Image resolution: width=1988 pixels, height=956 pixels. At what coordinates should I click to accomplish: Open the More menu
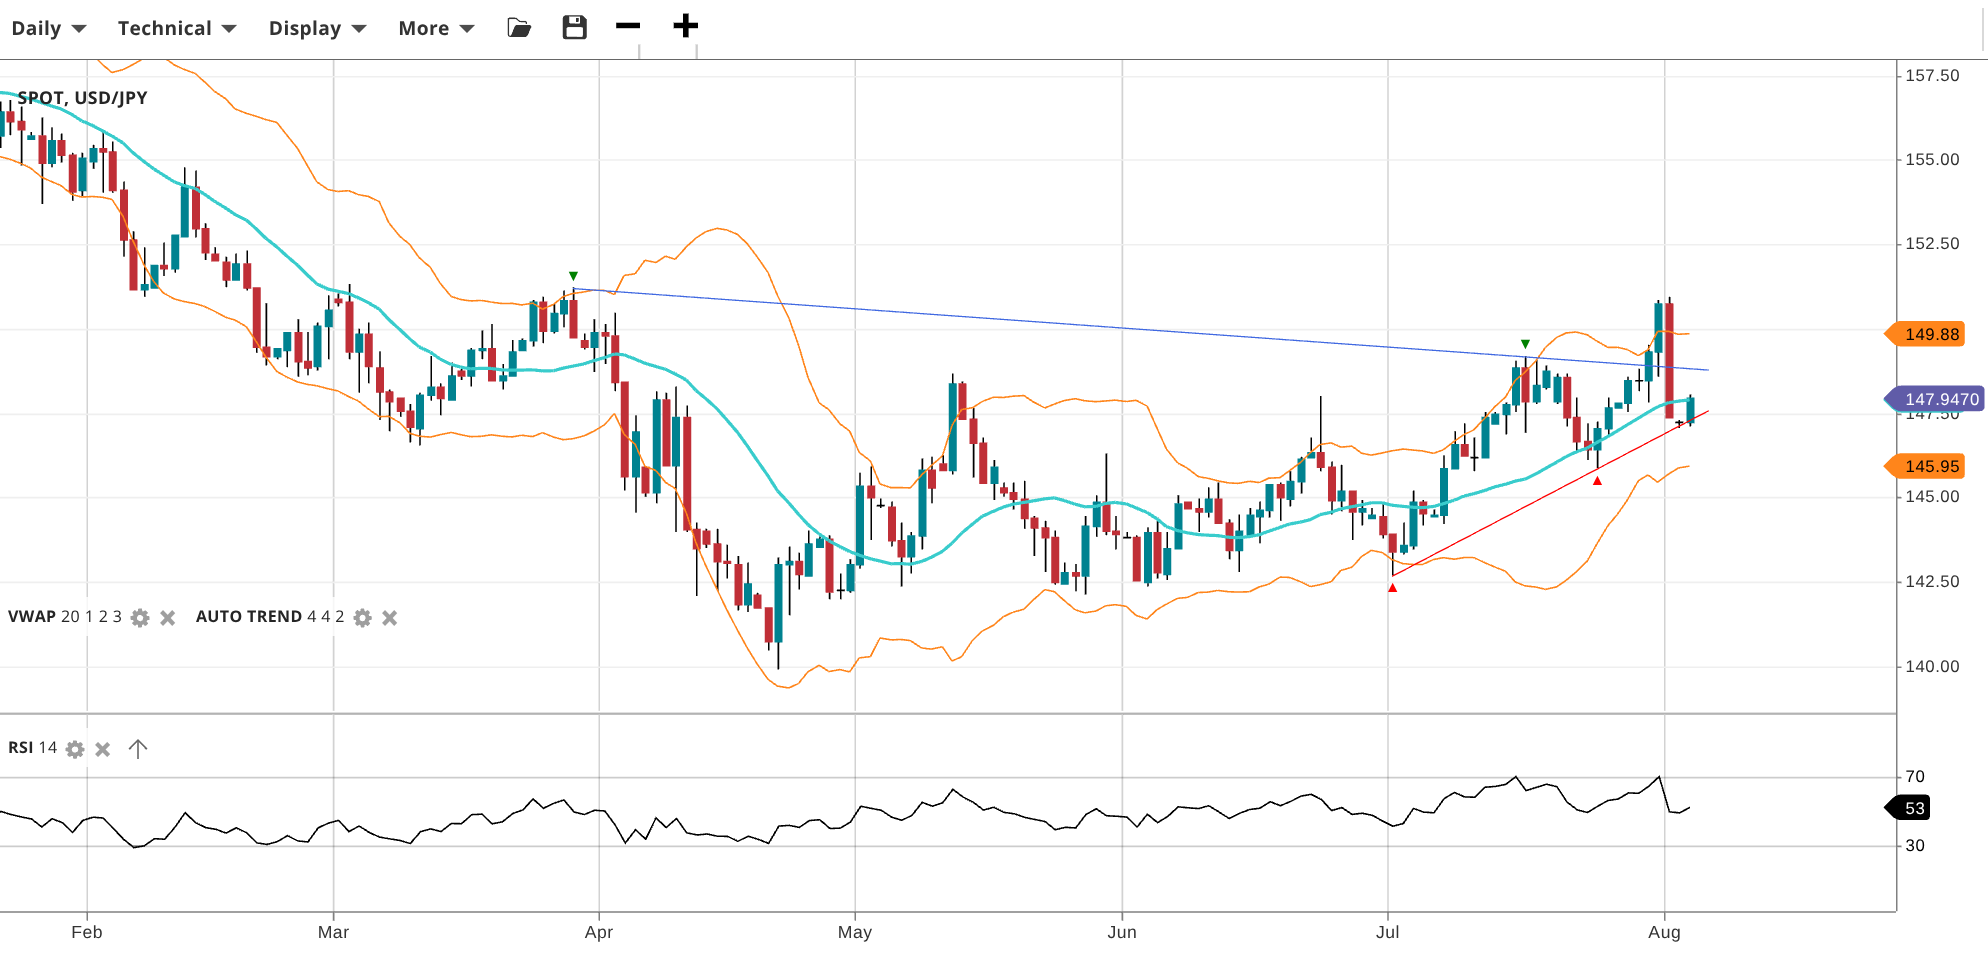tap(435, 28)
